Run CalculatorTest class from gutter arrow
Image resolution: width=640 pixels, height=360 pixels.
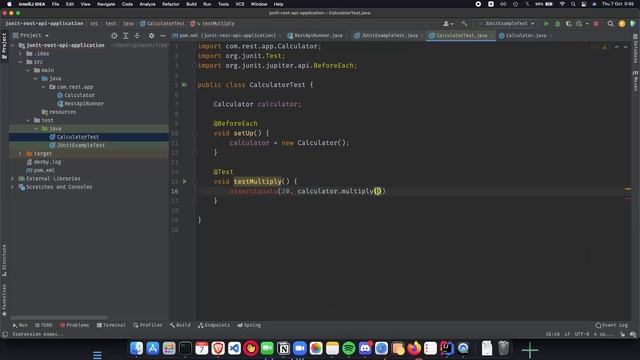click(184, 84)
